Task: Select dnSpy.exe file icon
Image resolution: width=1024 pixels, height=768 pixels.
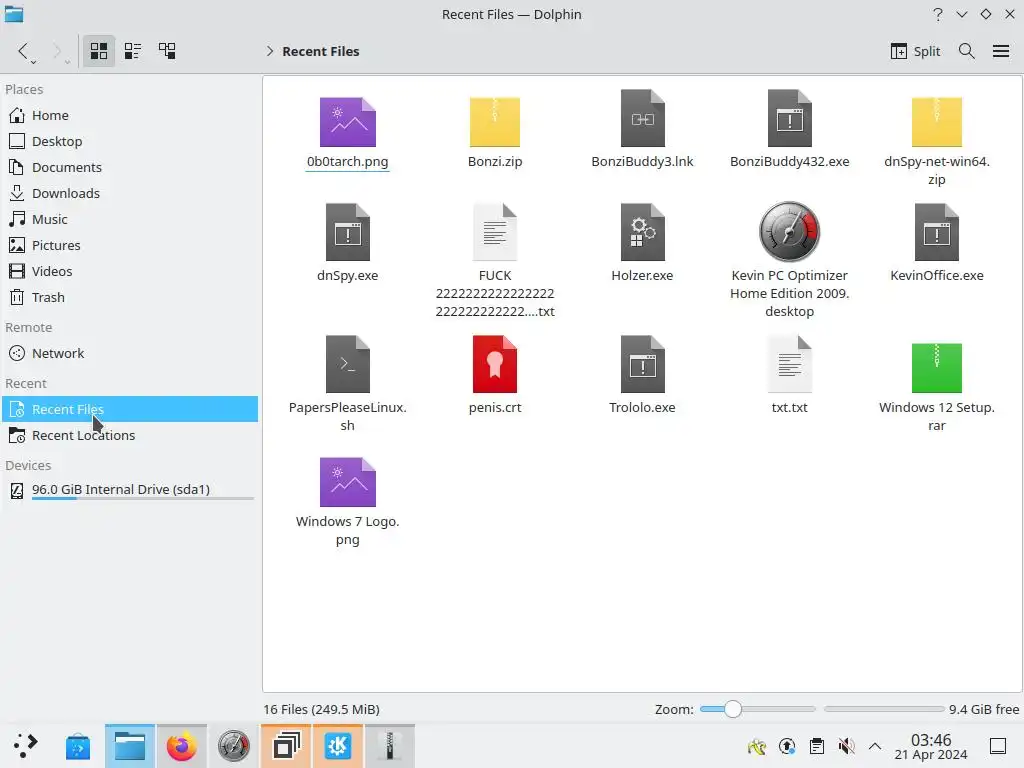Action: (347, 232)
